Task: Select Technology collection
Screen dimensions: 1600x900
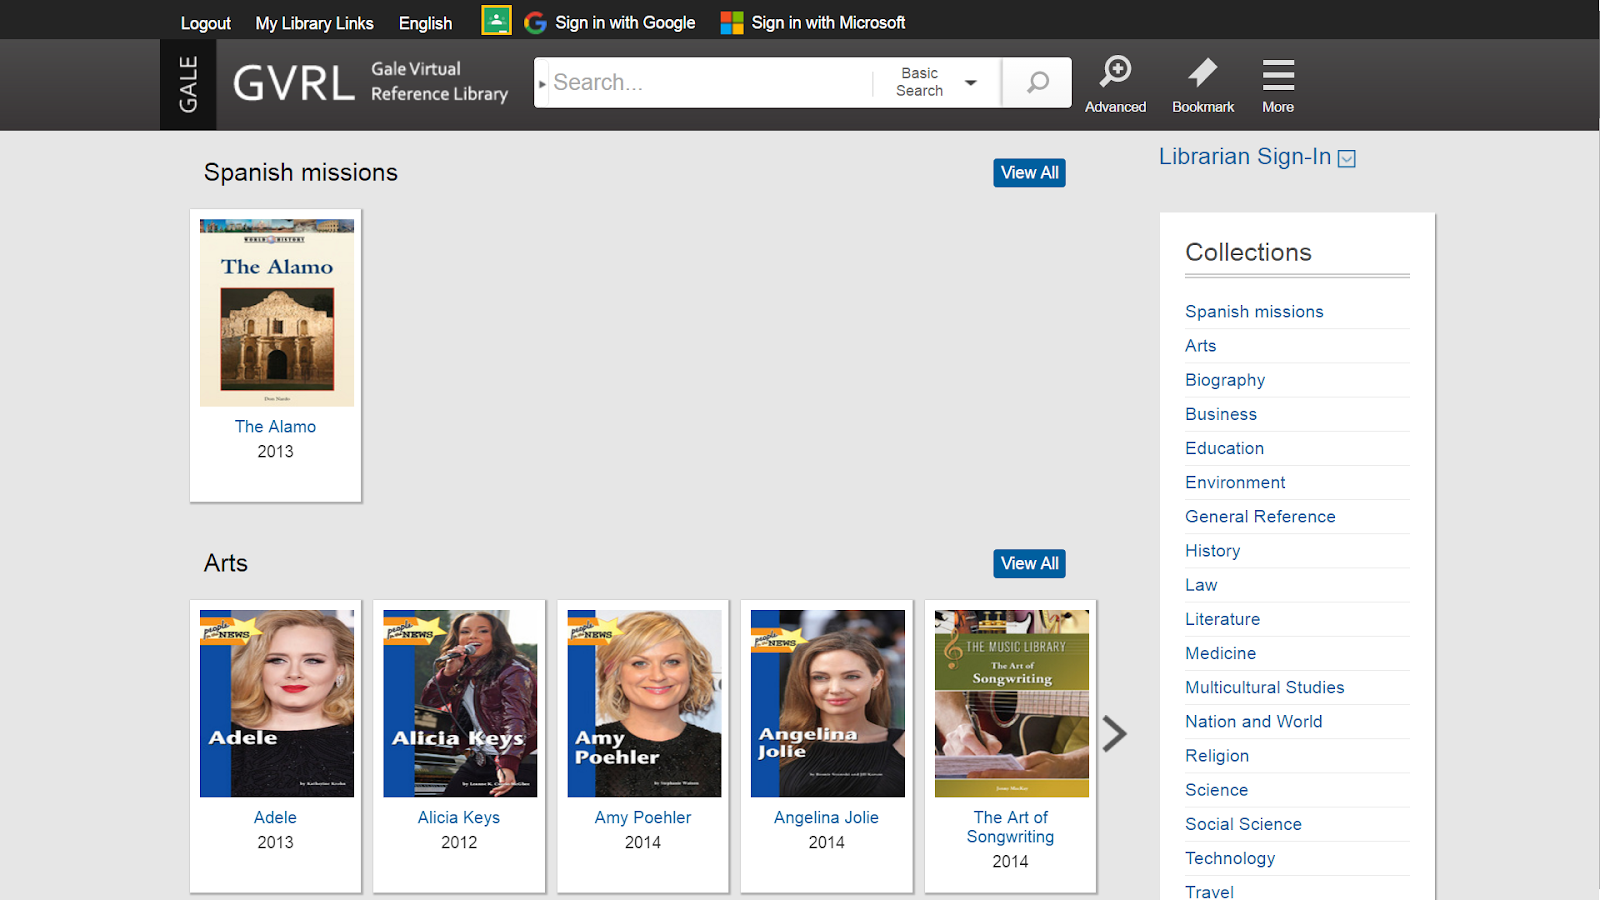Action: click(x=1230, y=858)
